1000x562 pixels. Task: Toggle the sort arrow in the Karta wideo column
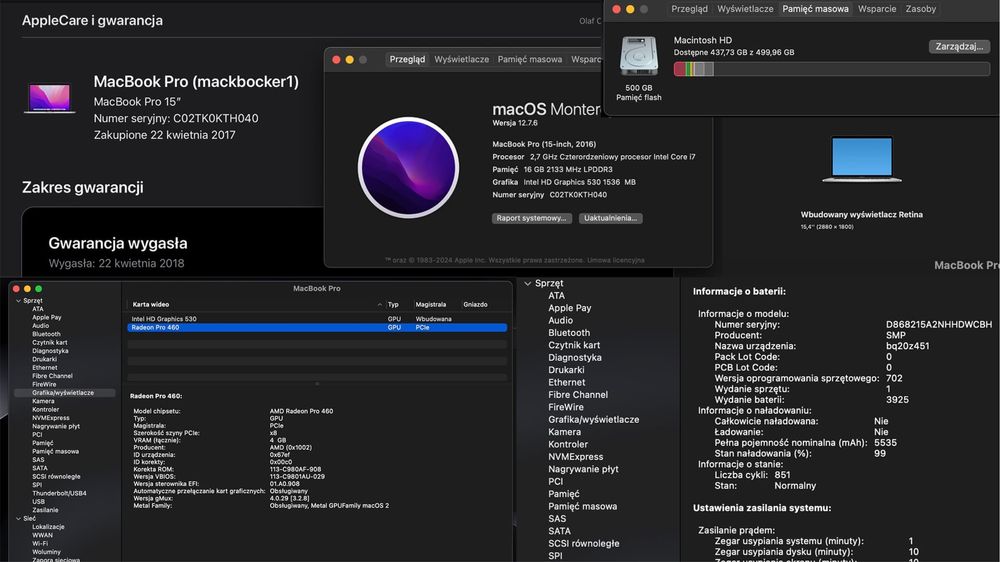[x=379, y=305]
